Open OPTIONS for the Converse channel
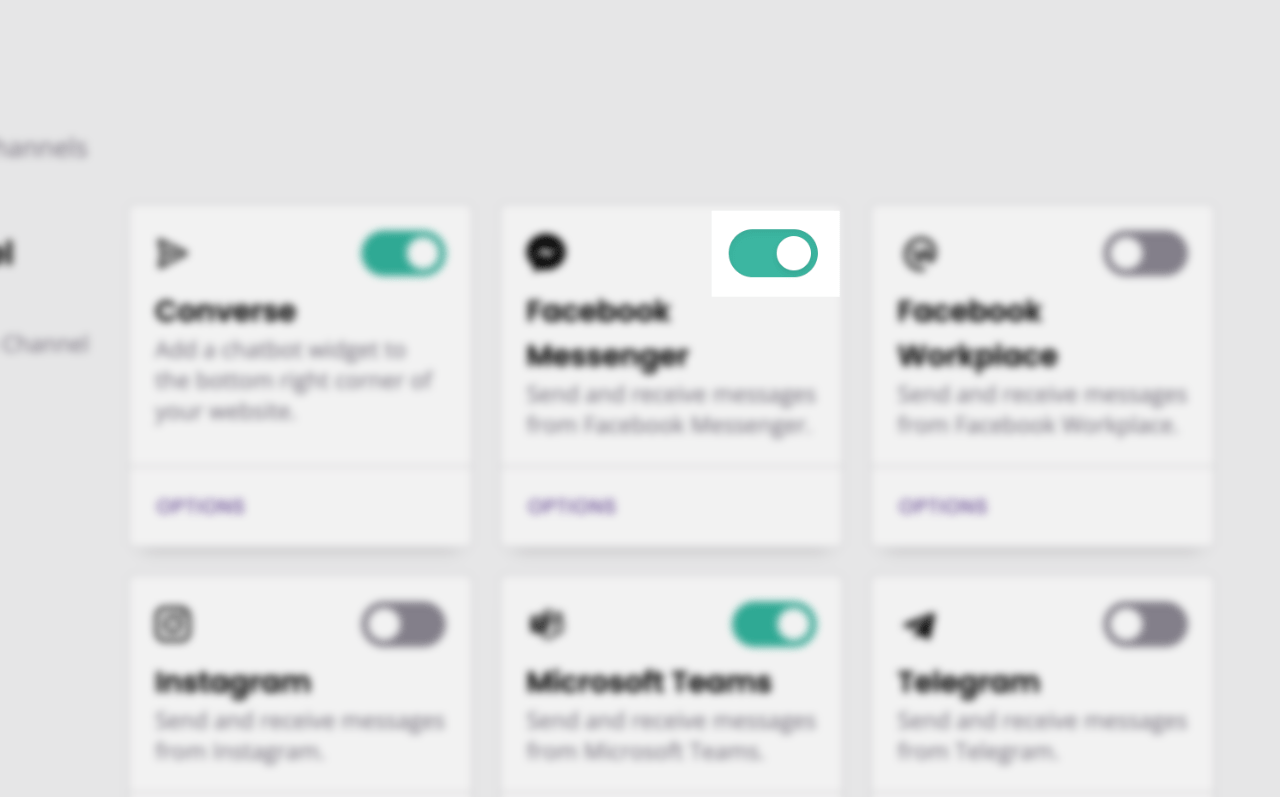This screenshot has height=797, width=1280. point(200,506)
